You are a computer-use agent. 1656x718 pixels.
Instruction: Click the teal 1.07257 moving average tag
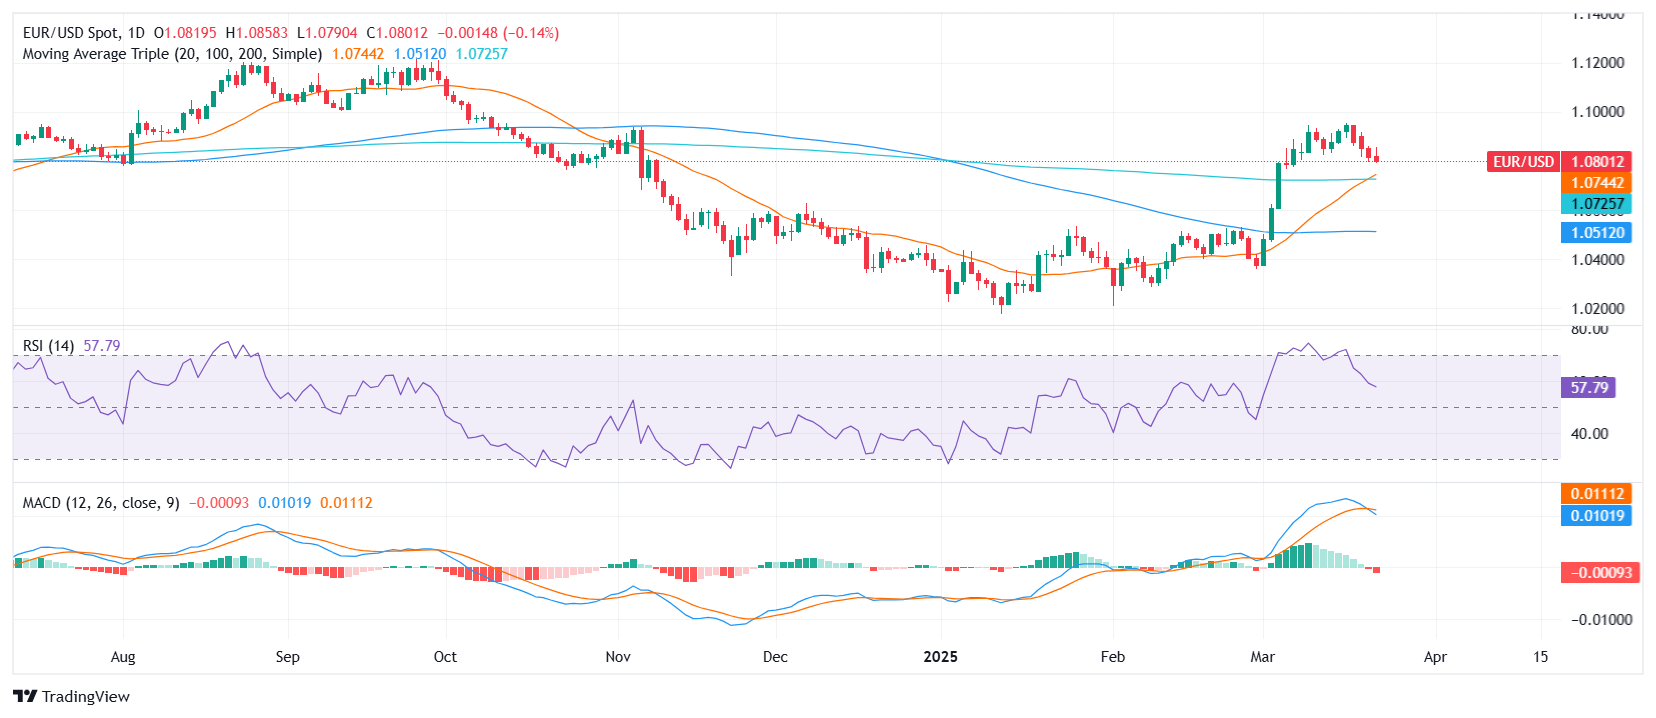pyautogui.click(x=1596, y=204)
